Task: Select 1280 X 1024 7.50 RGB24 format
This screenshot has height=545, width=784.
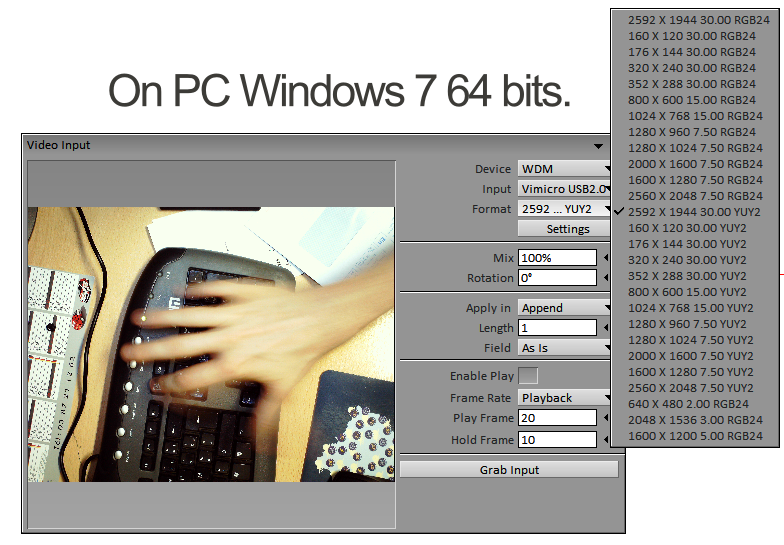Action: (695, 148)
